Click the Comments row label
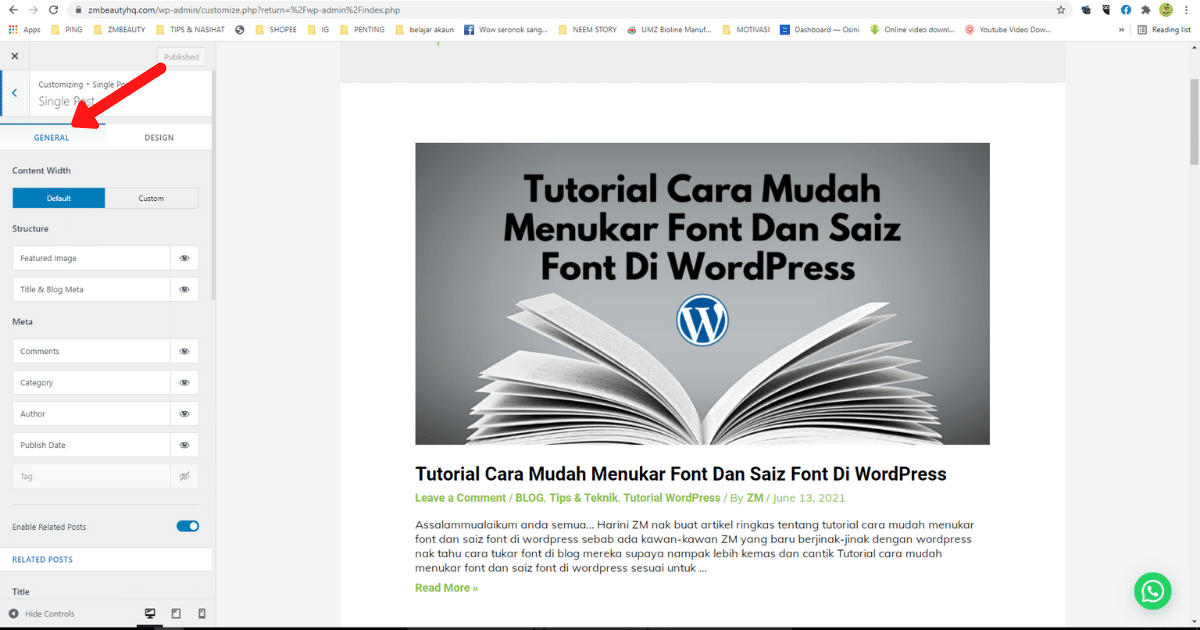This screenshot has height=630, width=1200. pos(39,351)
